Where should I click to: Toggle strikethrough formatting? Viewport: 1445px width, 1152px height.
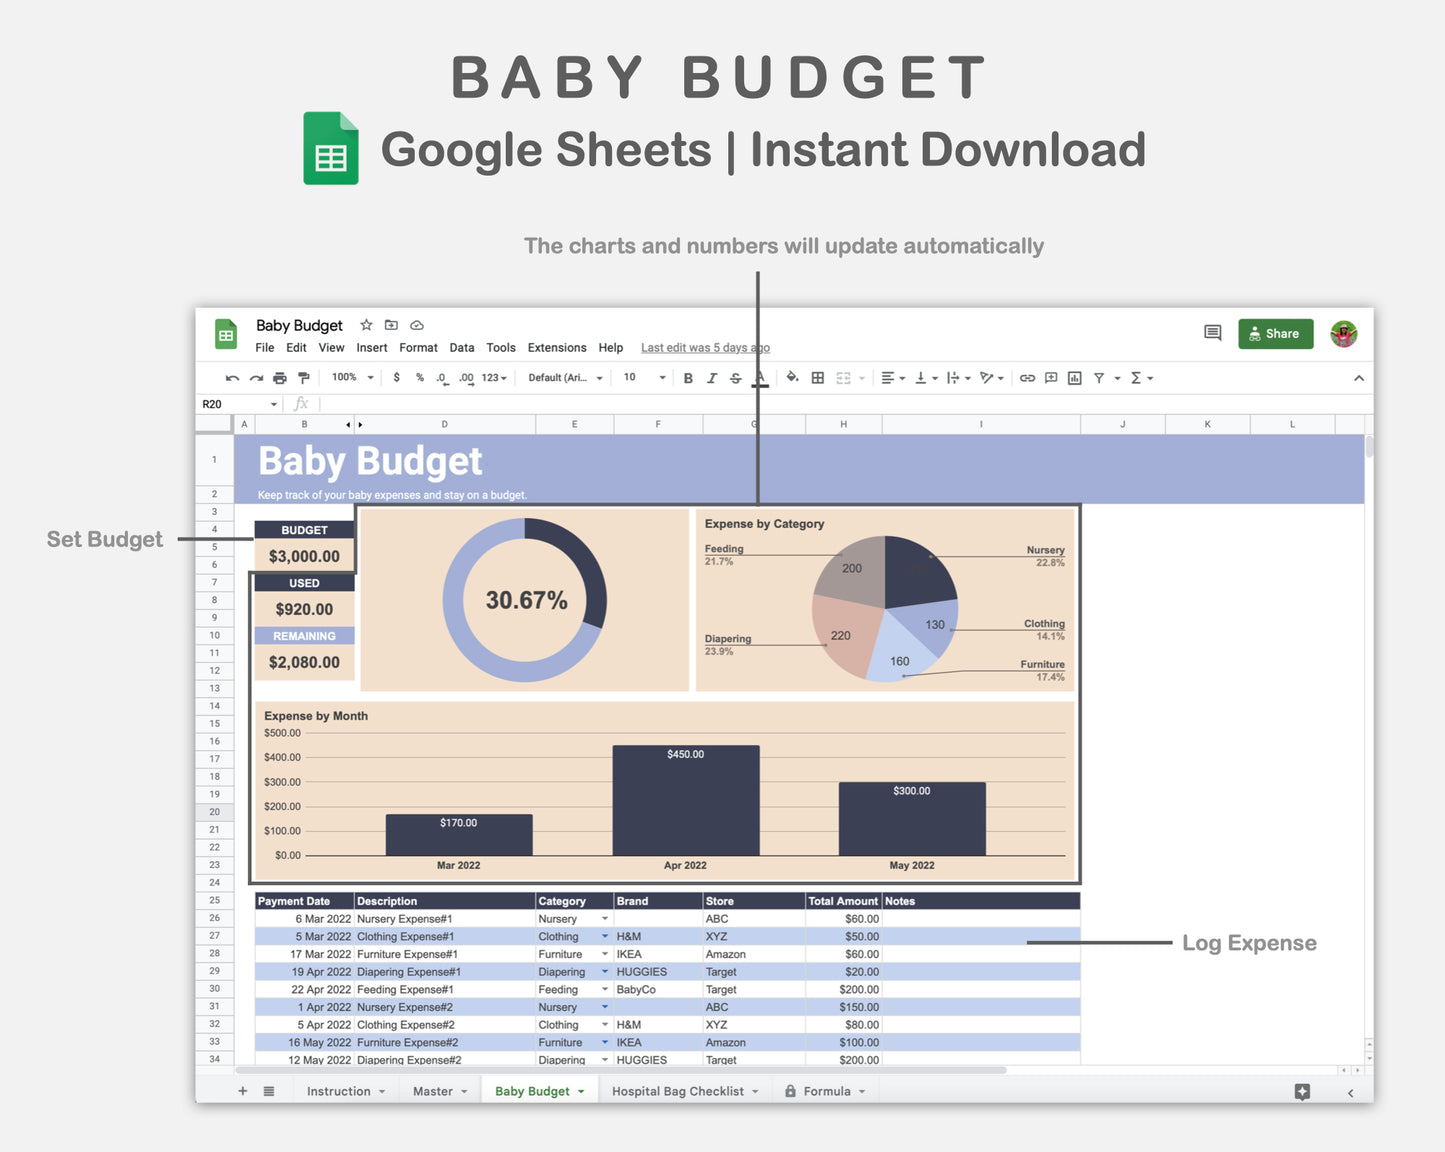pos(735,378)
